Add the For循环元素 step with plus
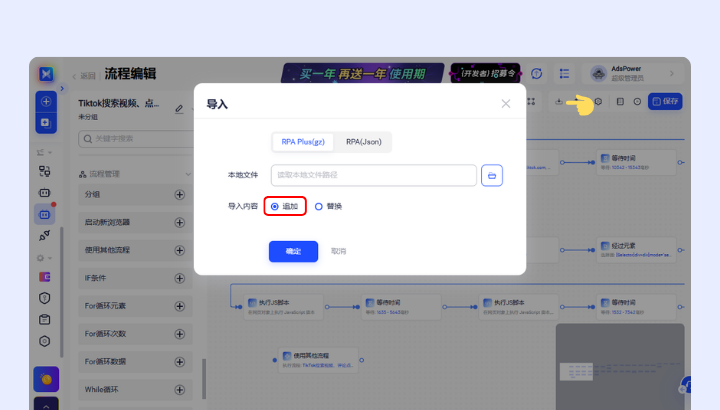 [180, 306]
